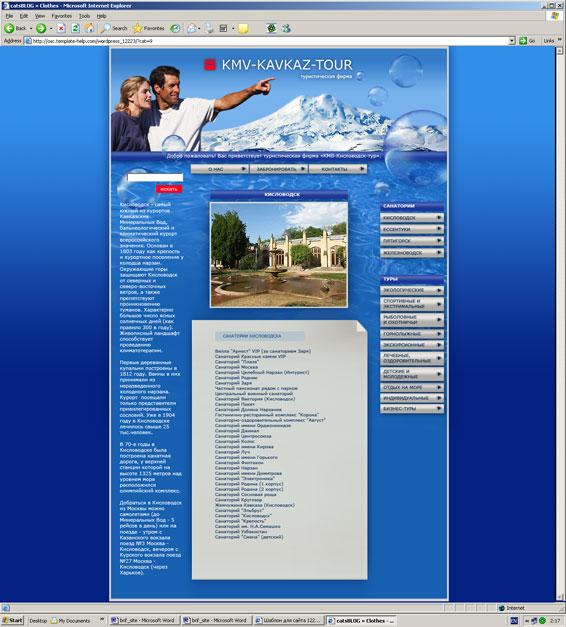Image resolution: width=566 pixels, height=627 pixels.
Task: Stop page loading with red X icon
Action: pos(61,28)
